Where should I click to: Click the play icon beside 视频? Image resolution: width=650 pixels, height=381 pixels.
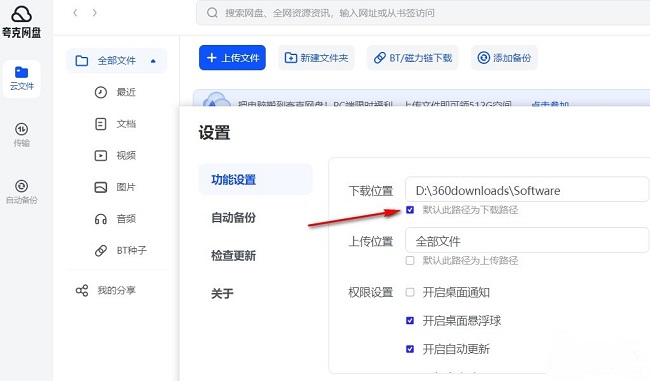(101, 155)
